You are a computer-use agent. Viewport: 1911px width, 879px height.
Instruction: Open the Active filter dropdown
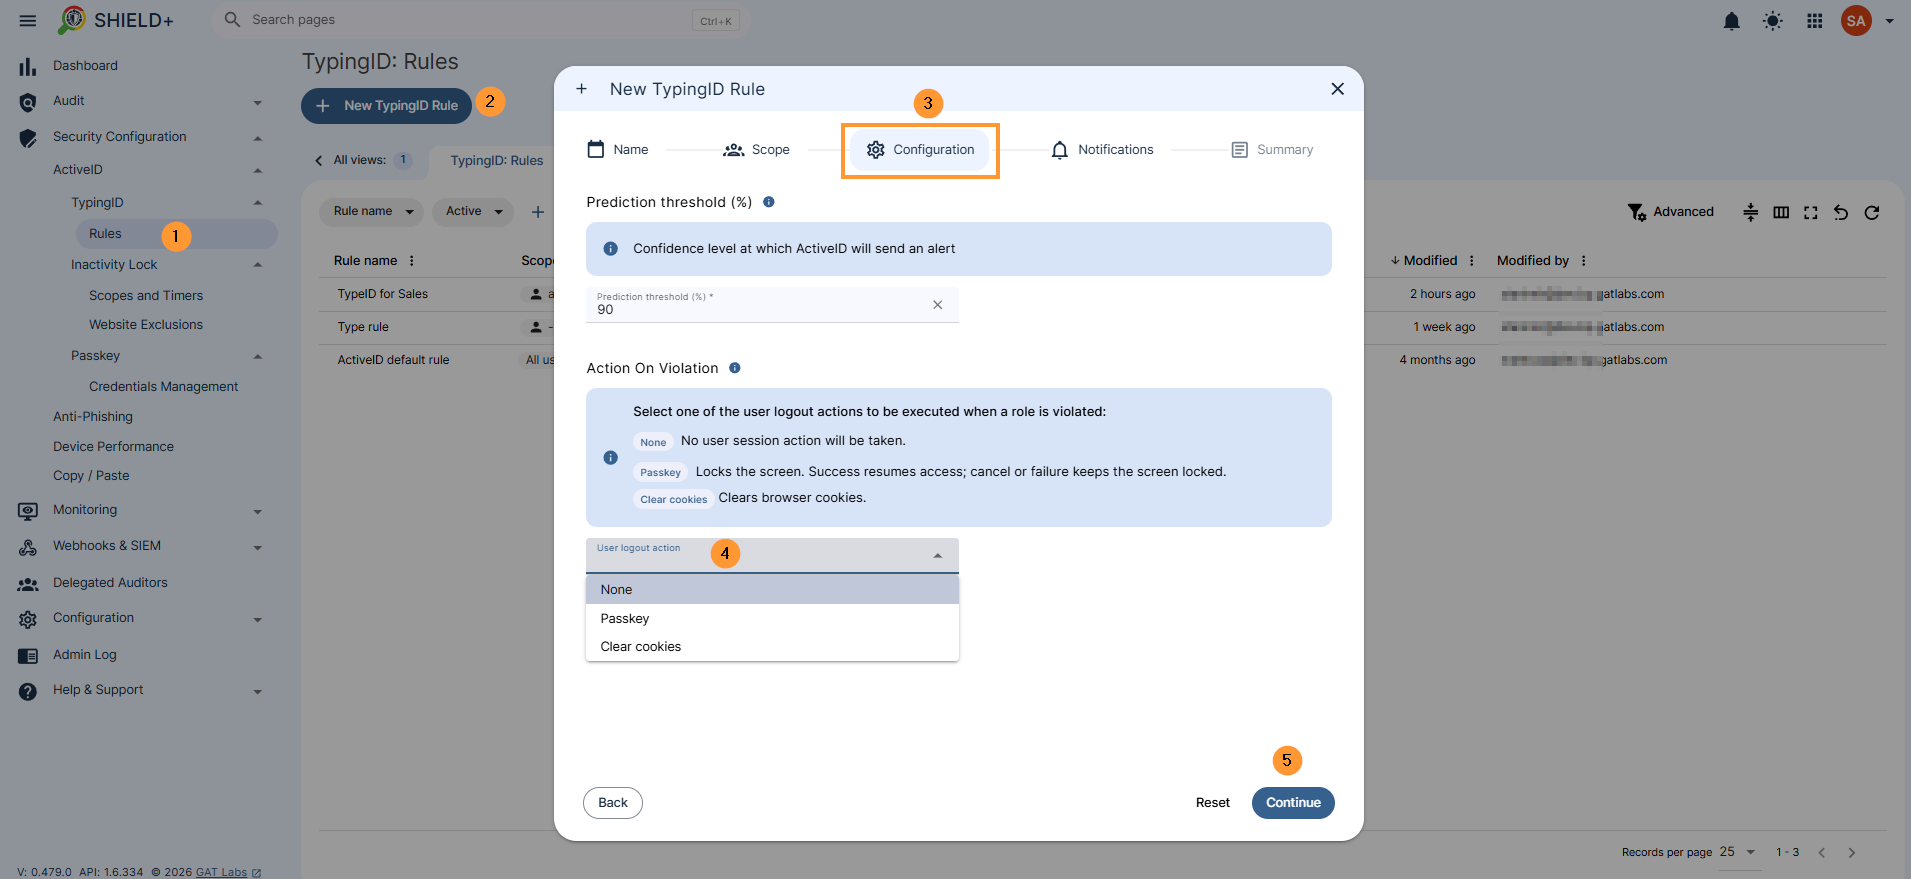point(473,212)
